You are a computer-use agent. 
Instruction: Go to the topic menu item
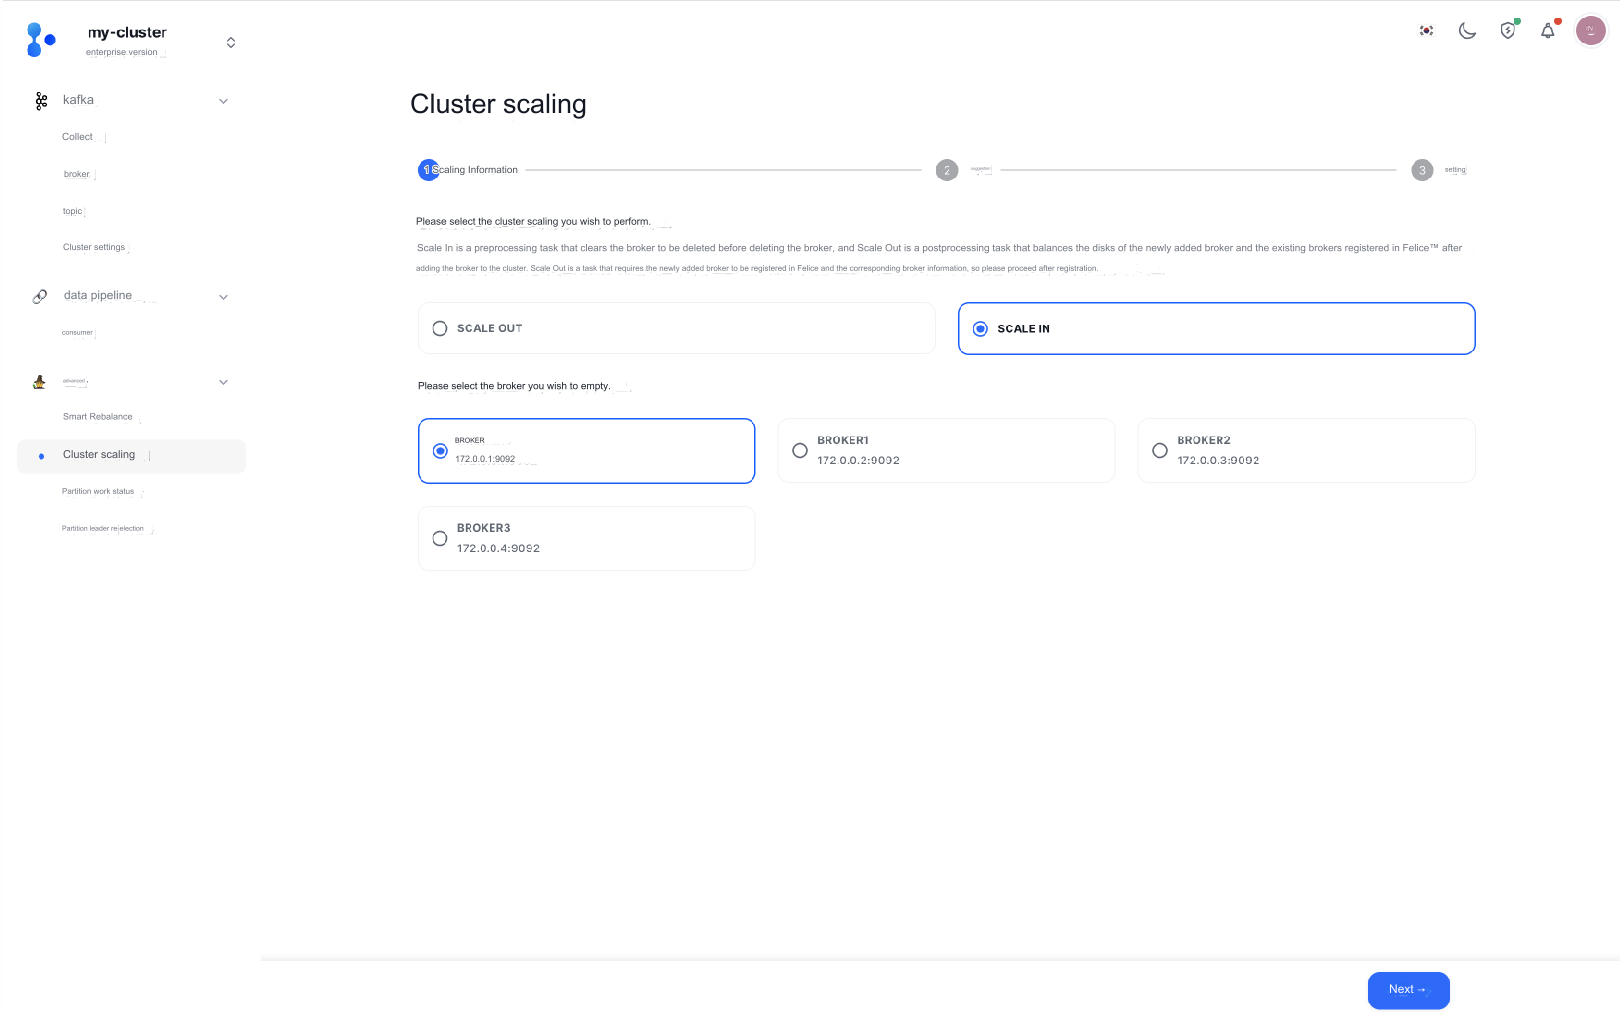click(x=72, y=212)
